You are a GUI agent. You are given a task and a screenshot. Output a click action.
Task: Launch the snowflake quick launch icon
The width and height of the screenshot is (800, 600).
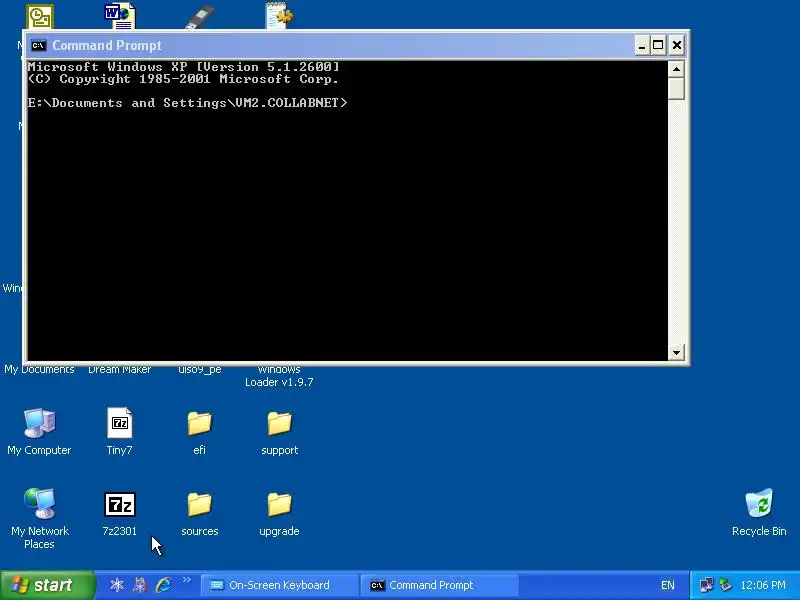pyautogui.click(x=117, y=585)
